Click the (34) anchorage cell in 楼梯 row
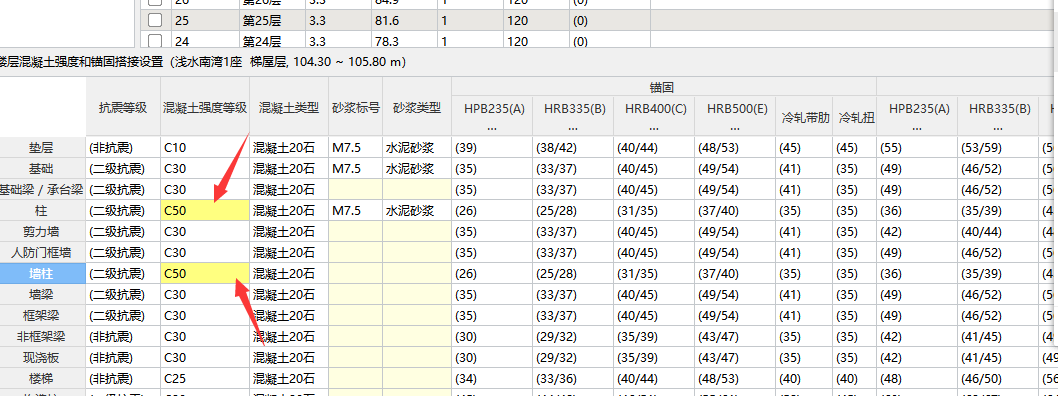 (492, 378)
